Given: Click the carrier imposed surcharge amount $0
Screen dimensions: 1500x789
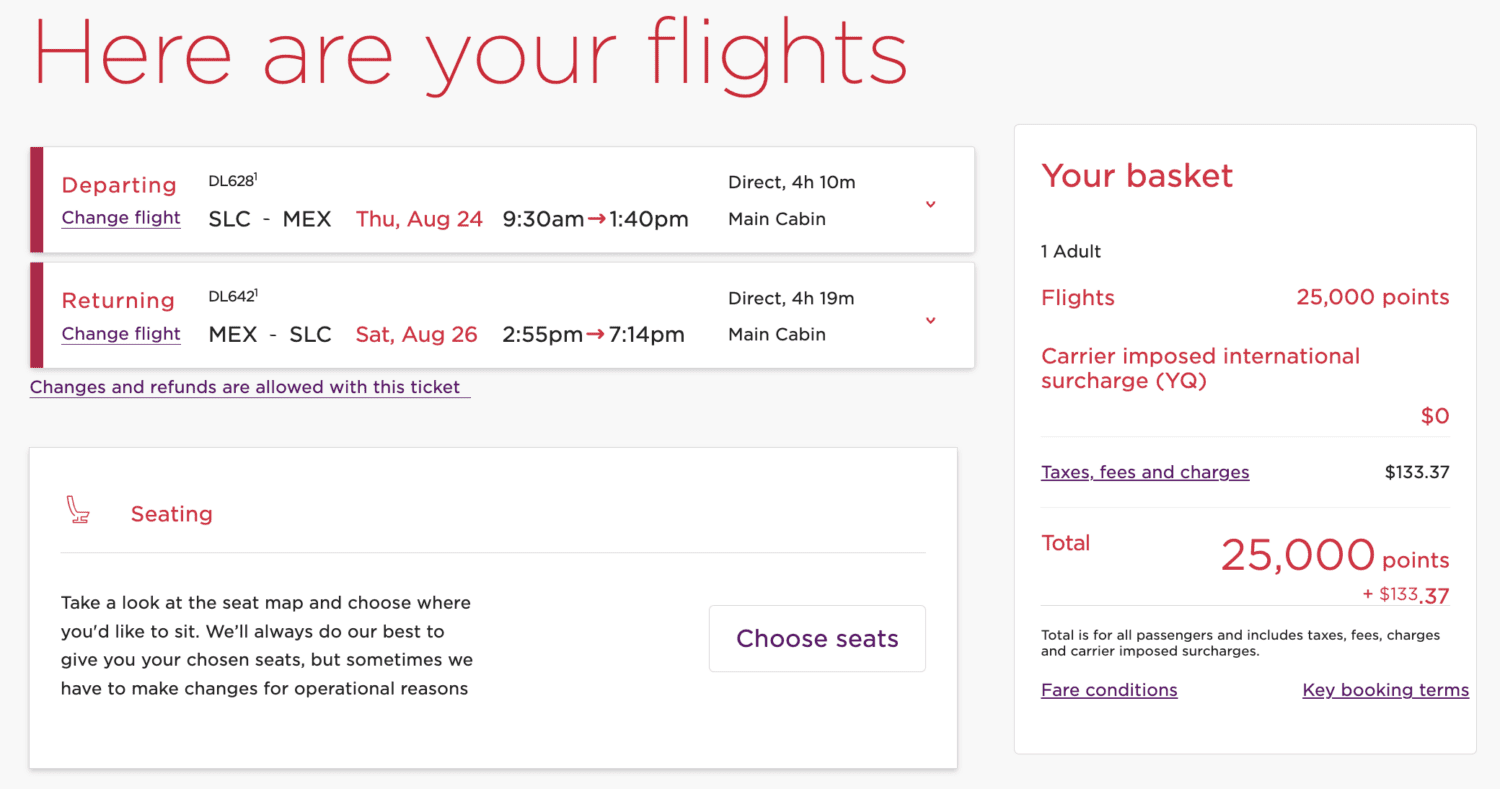Looking at the screenshot, I should 1434,415.
